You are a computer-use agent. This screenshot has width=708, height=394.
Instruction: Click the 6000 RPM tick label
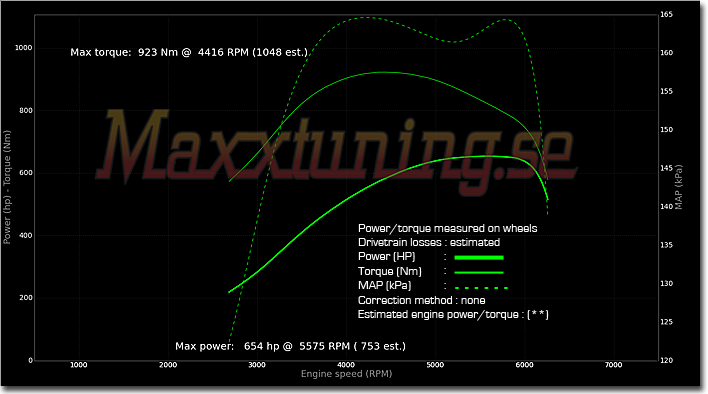pos(524,365)
